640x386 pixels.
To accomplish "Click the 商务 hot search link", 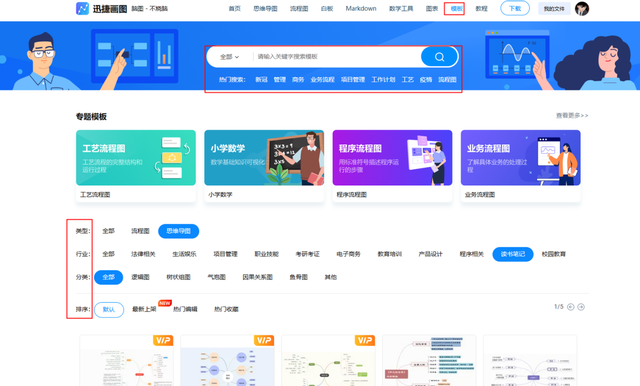I will tap(298, 80).
